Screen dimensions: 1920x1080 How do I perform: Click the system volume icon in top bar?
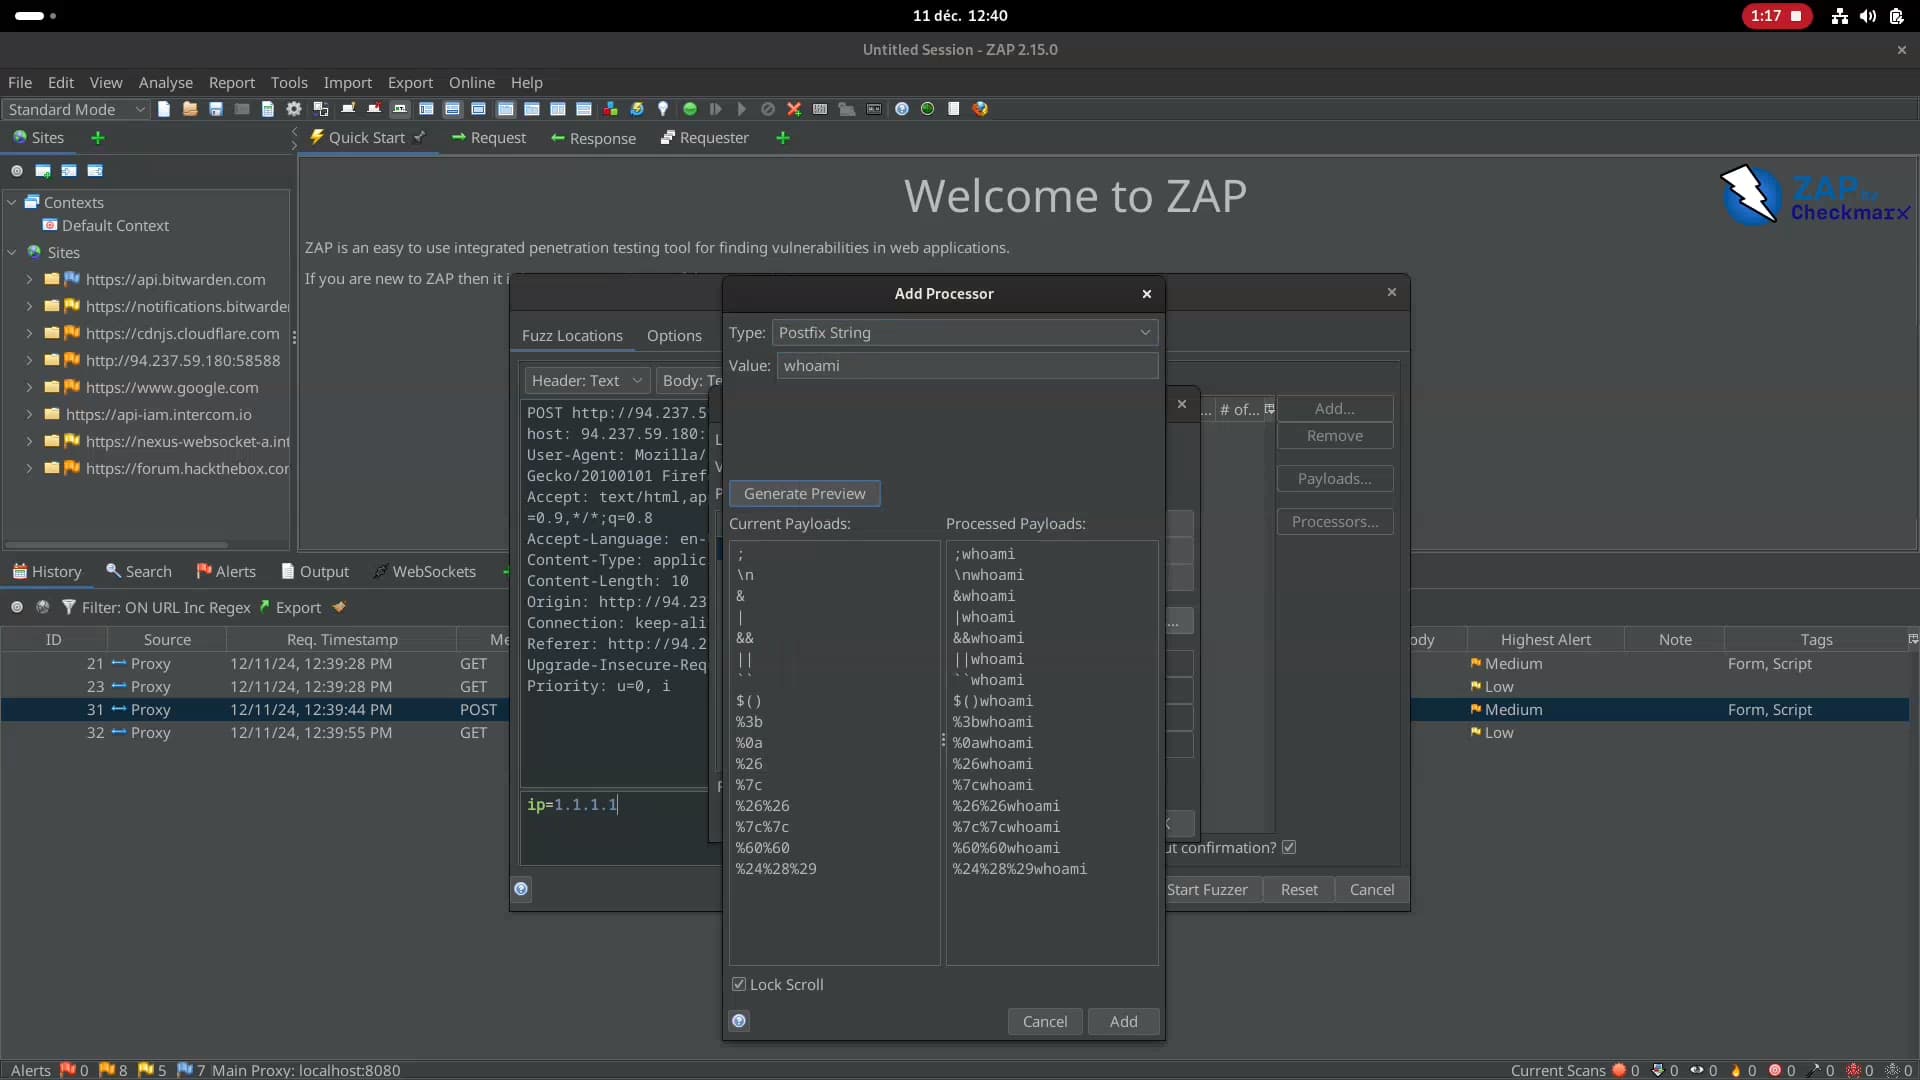coord(1868,16)
